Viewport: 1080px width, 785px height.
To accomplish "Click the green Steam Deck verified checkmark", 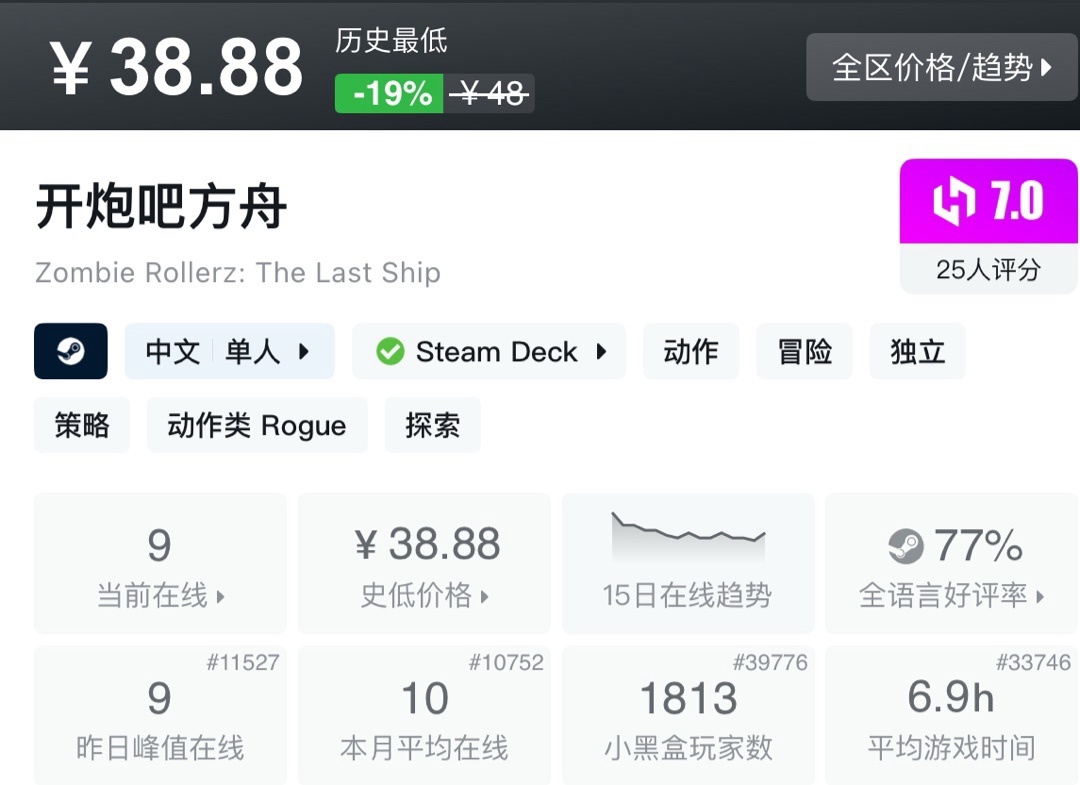I will [x=390, y=352].
